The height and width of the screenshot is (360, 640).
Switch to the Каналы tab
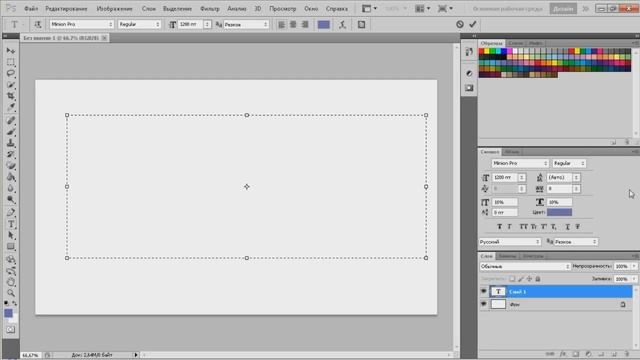[x=507, y=256]
